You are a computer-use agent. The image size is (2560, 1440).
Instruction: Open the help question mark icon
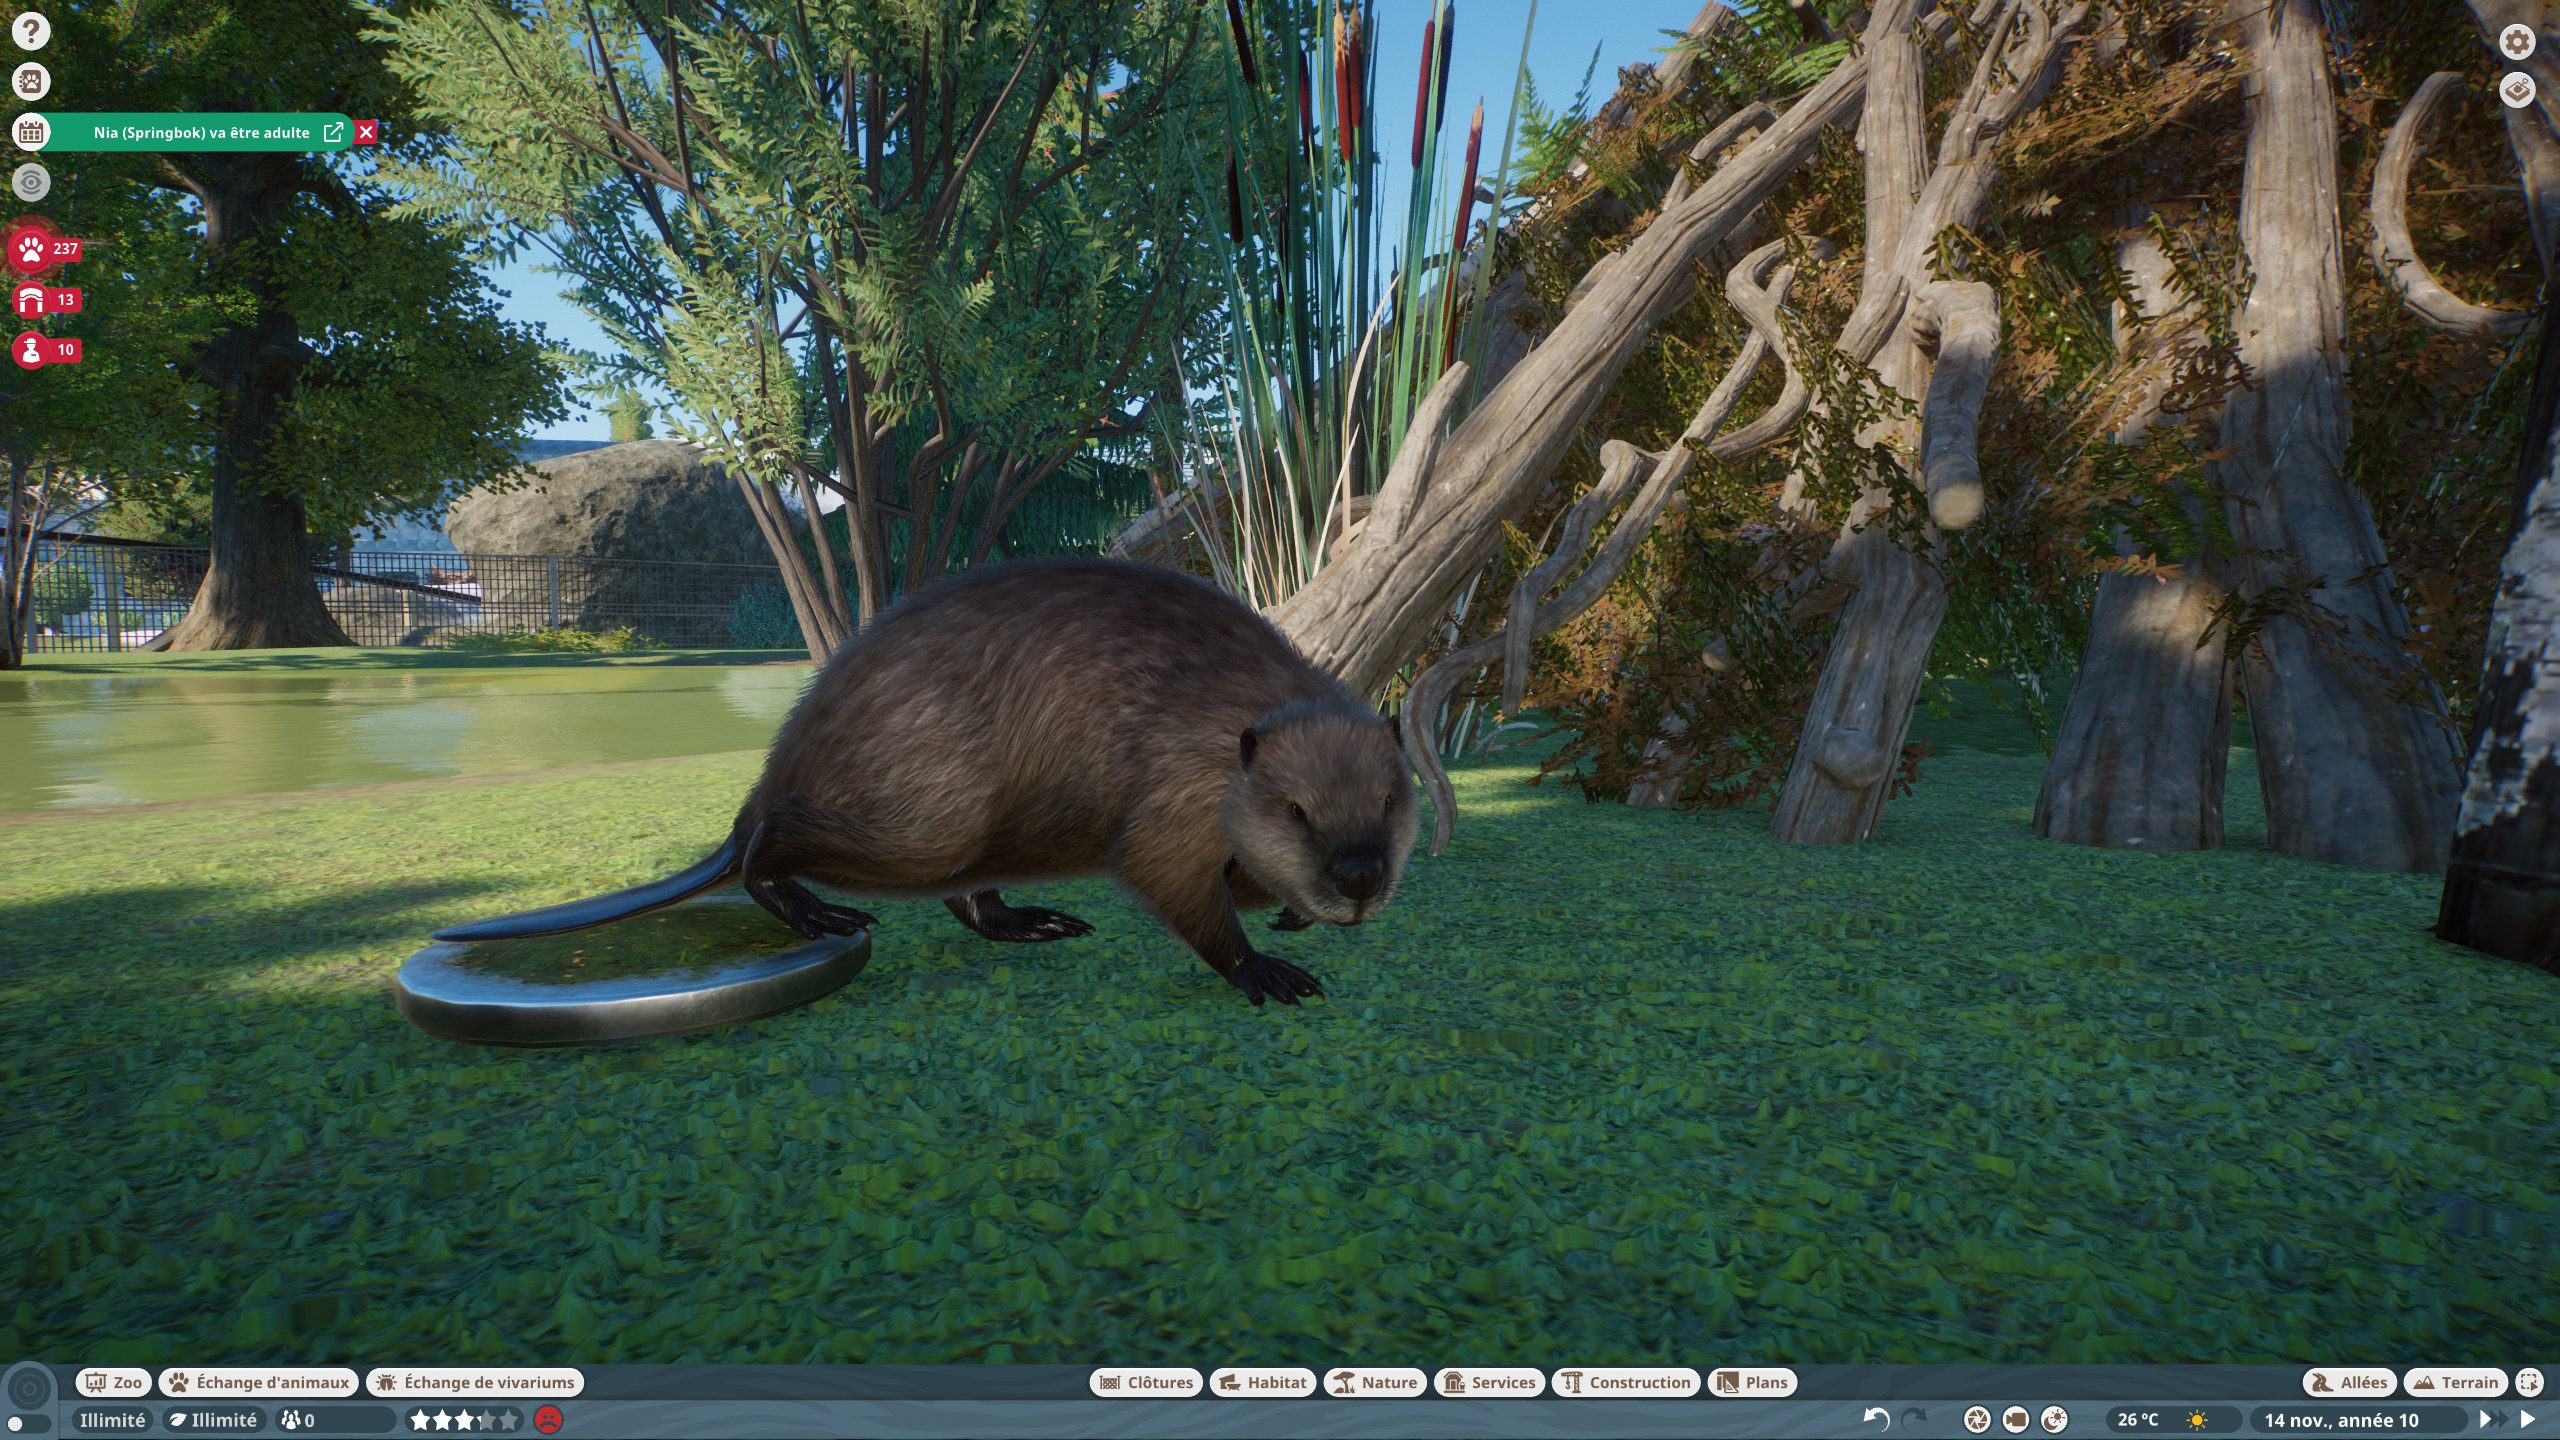click(x=31, y=31)
